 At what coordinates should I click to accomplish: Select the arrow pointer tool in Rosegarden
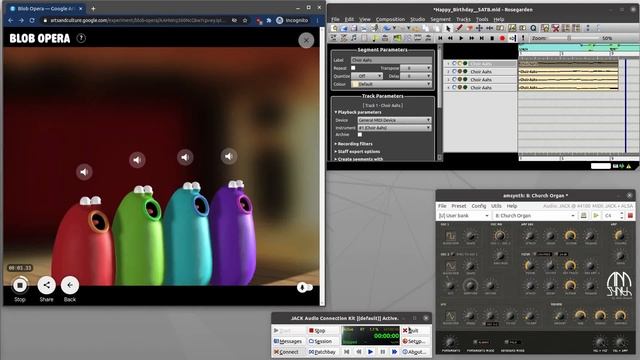coord(449,28)
